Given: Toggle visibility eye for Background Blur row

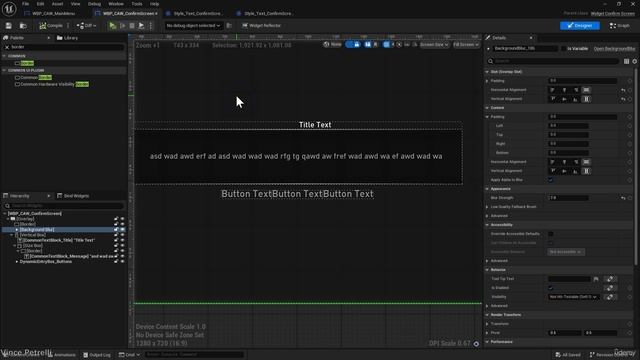Looking at the screenshot, I should coord(122,230).
